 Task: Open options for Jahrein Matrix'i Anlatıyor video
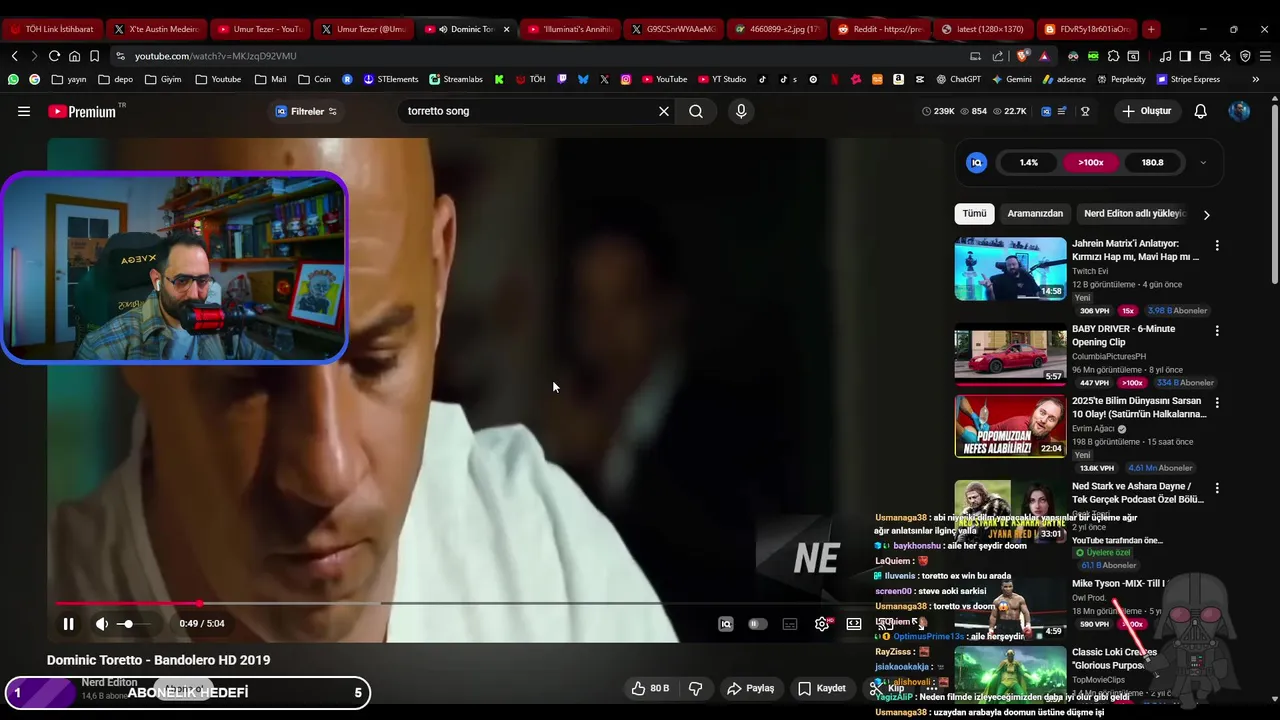[1217, 245]
